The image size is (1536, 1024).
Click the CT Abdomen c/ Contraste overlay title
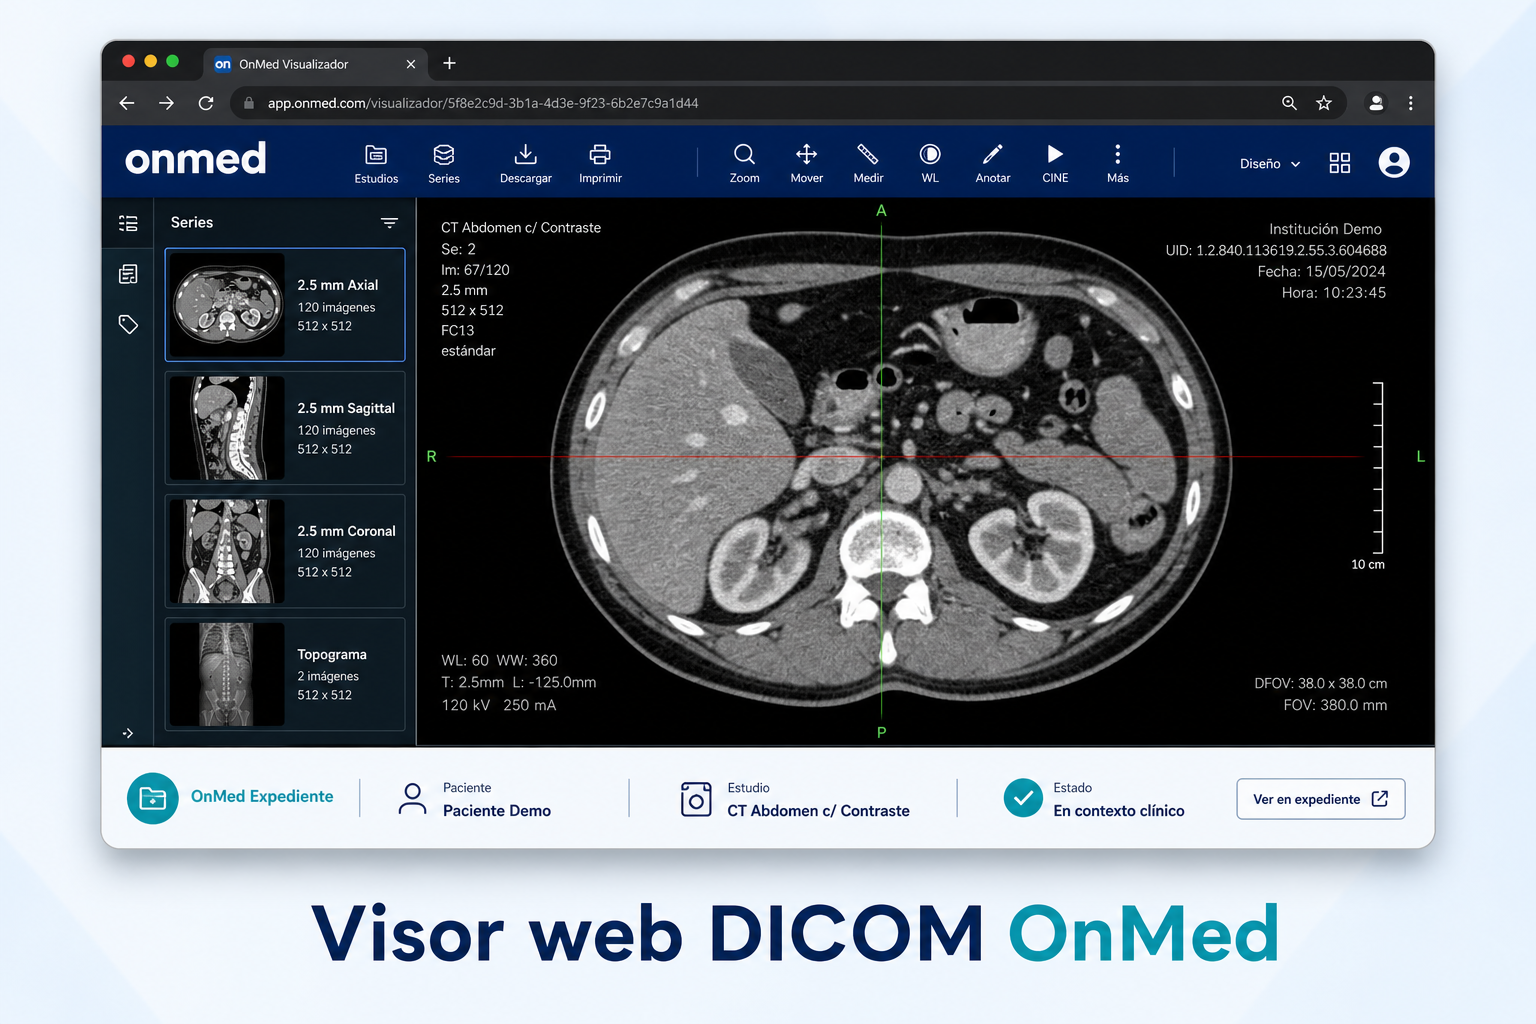click(x=521, y=228)
